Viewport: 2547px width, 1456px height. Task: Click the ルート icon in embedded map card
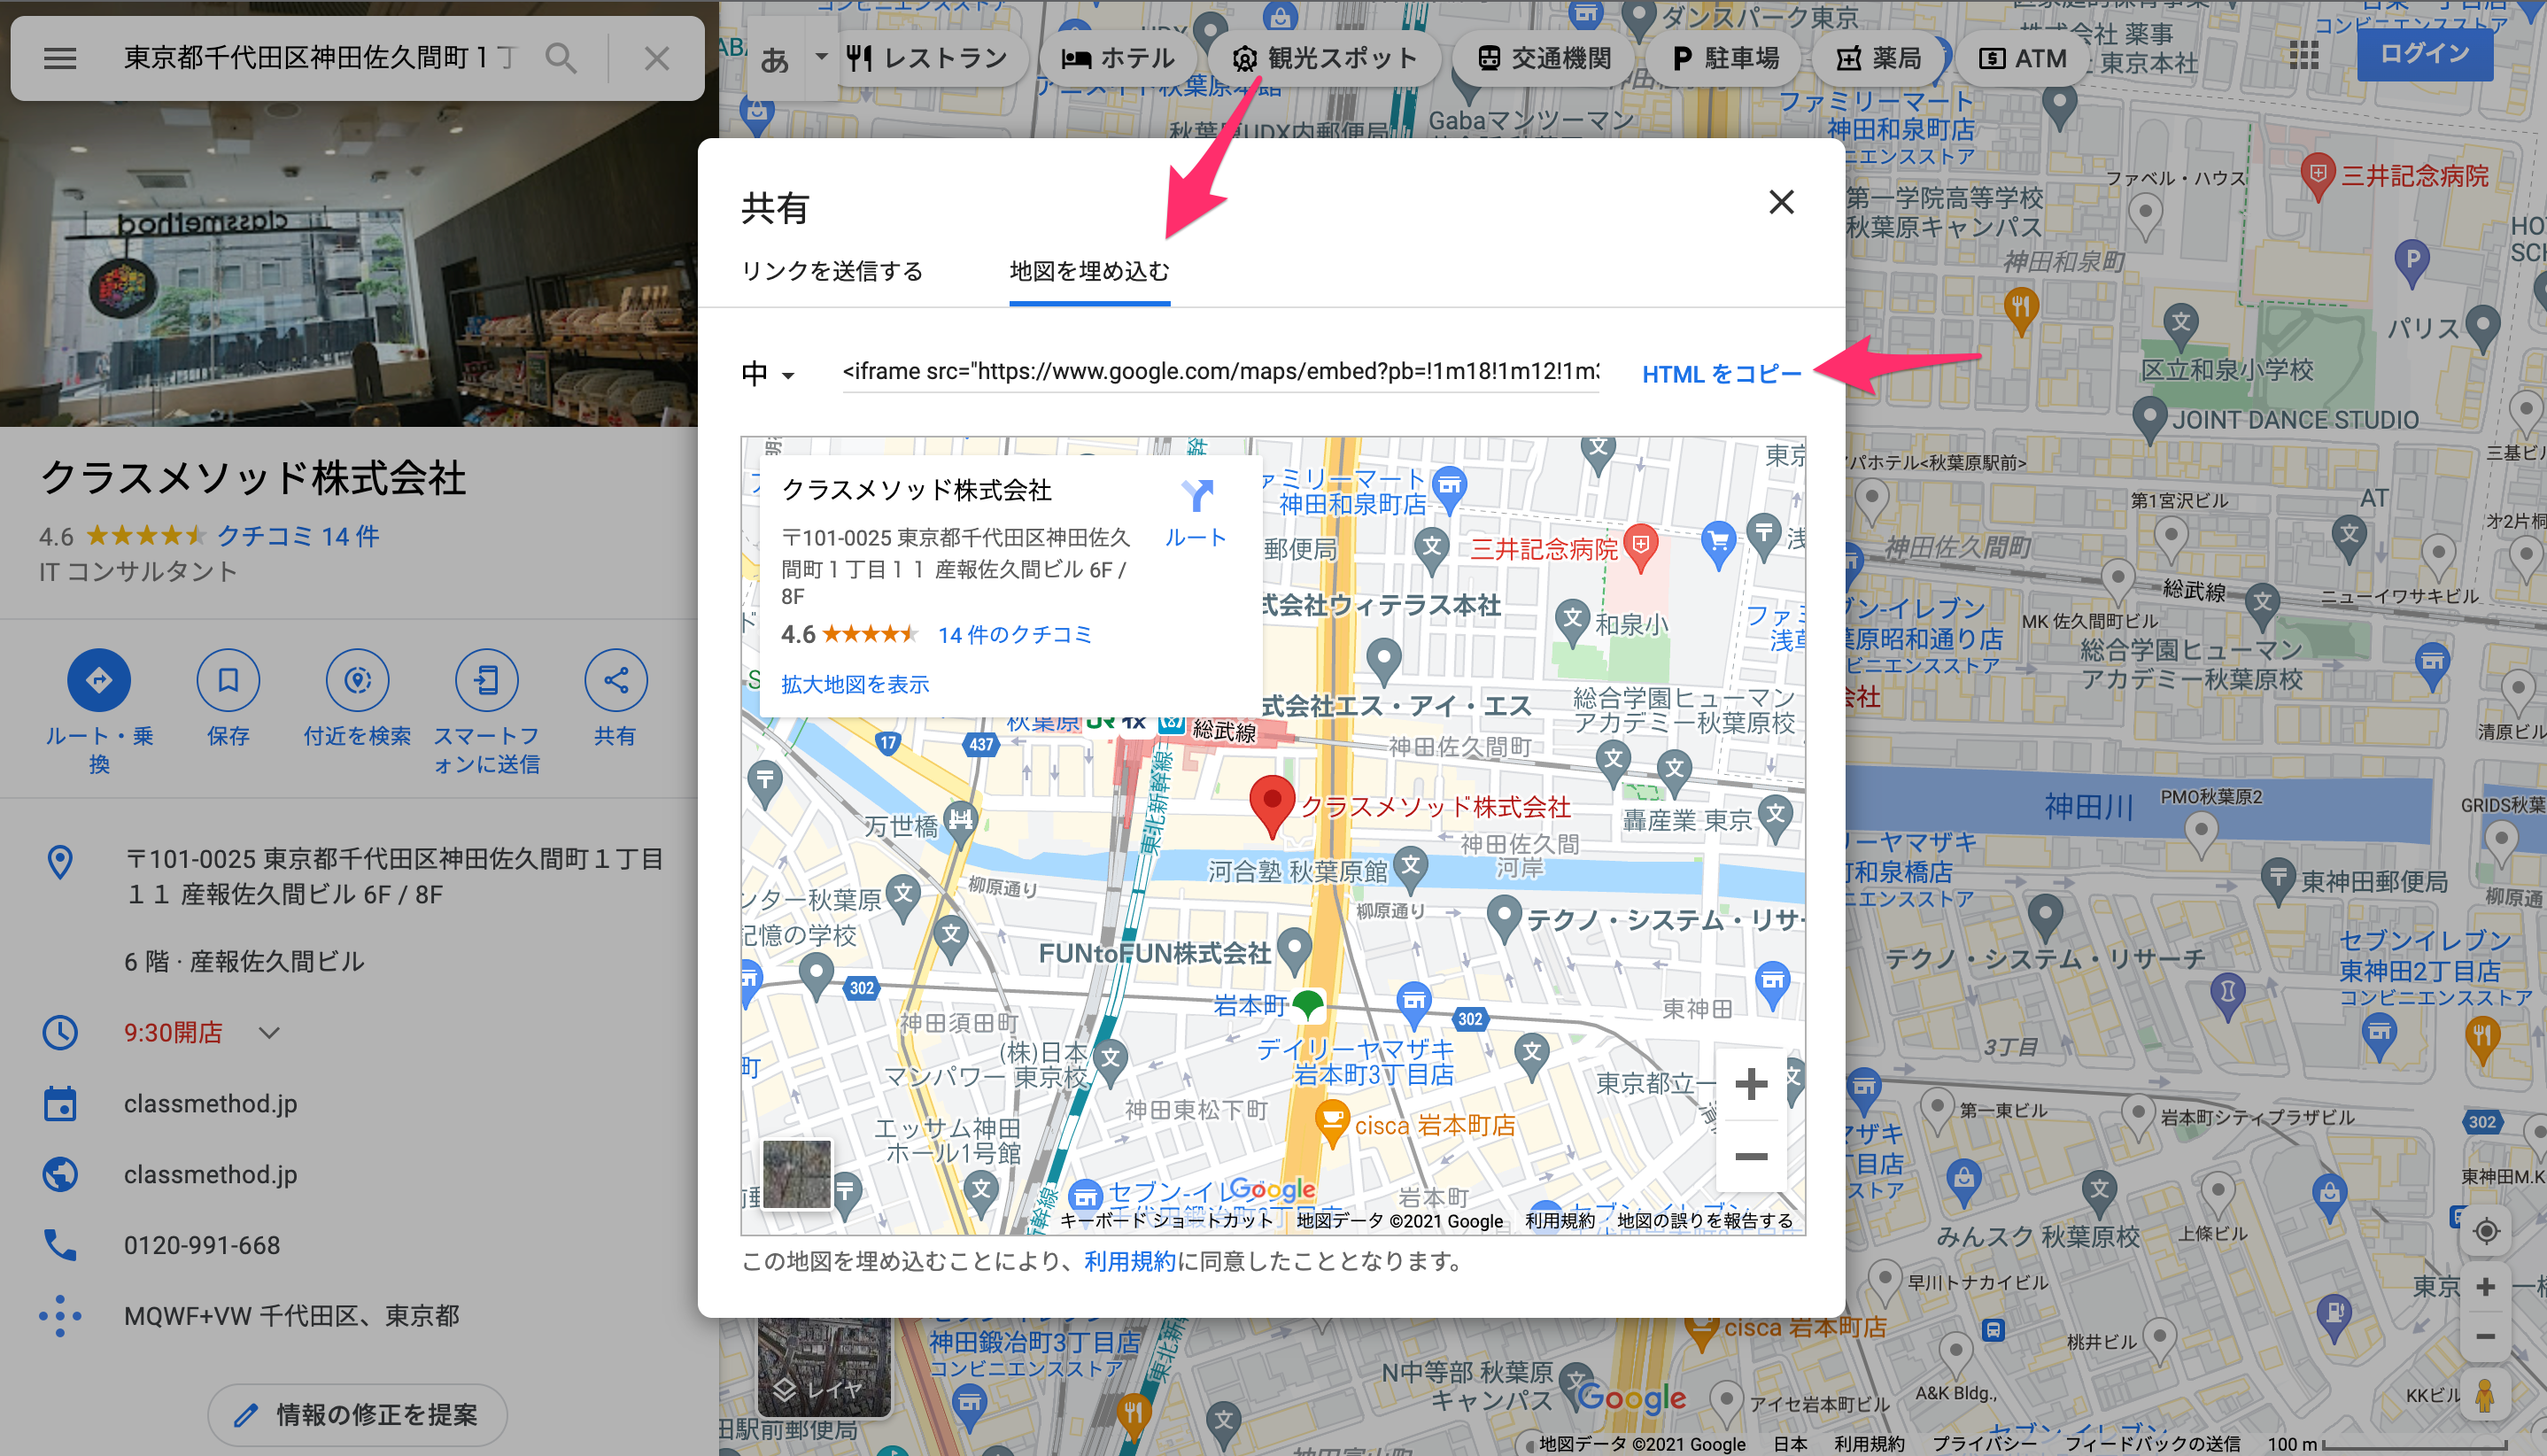coord(1196,496)
